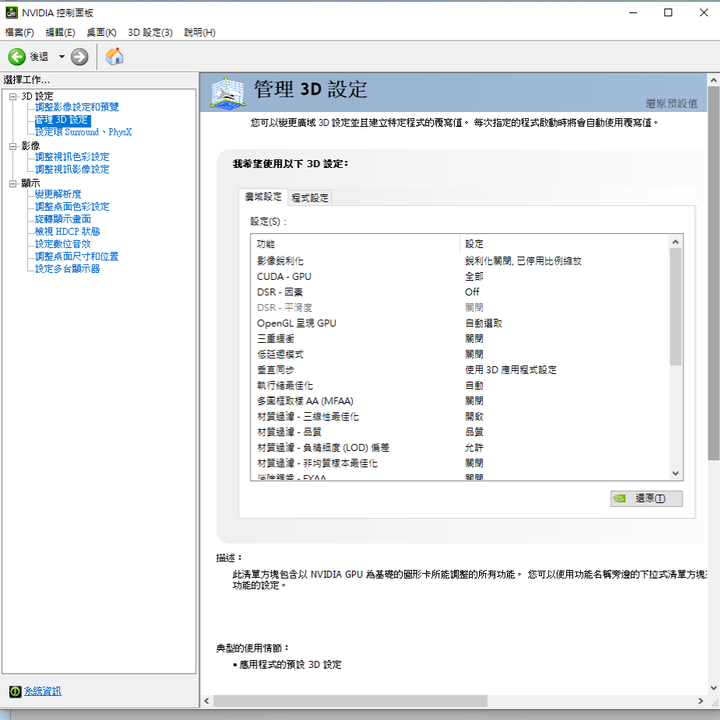Viewport: 720px width, 720px height.
Task: Click the horizontal scrollbar left arrow
Action: click(x=207, y=701)
